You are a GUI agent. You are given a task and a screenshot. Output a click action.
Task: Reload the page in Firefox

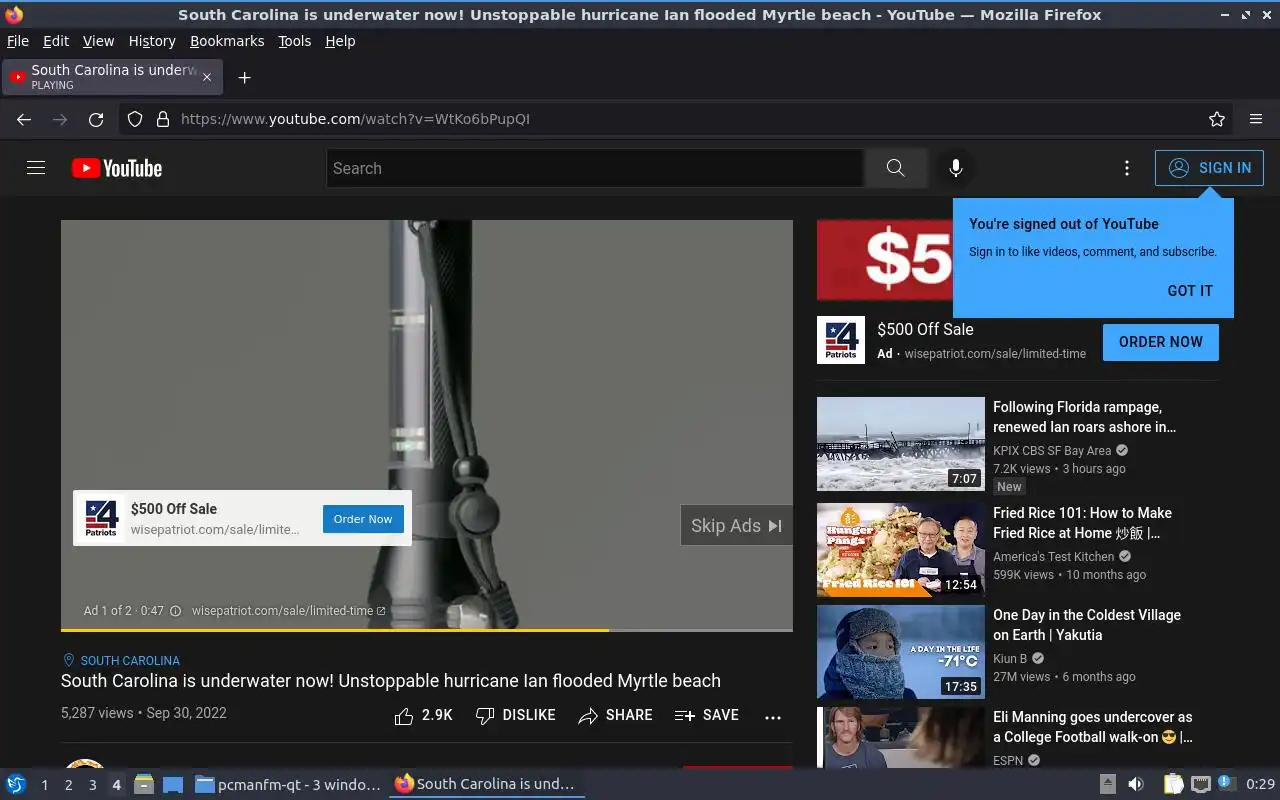point(96,119)
